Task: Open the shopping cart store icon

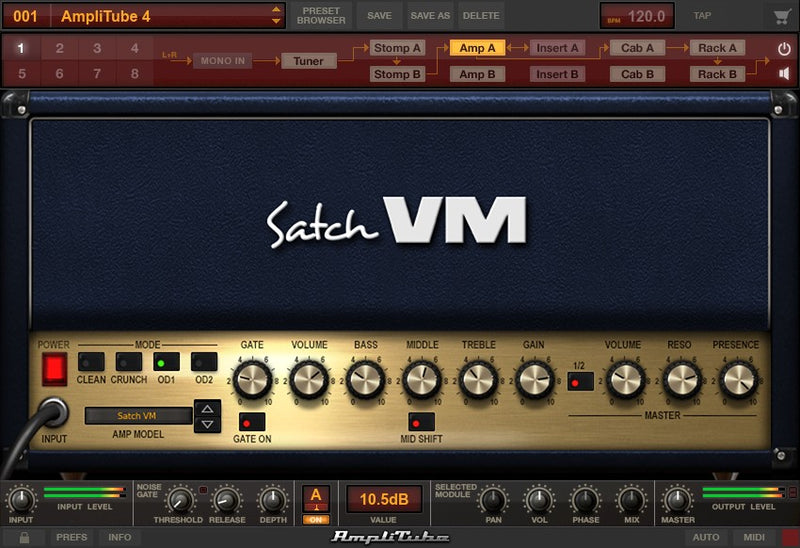Action: 780,16
